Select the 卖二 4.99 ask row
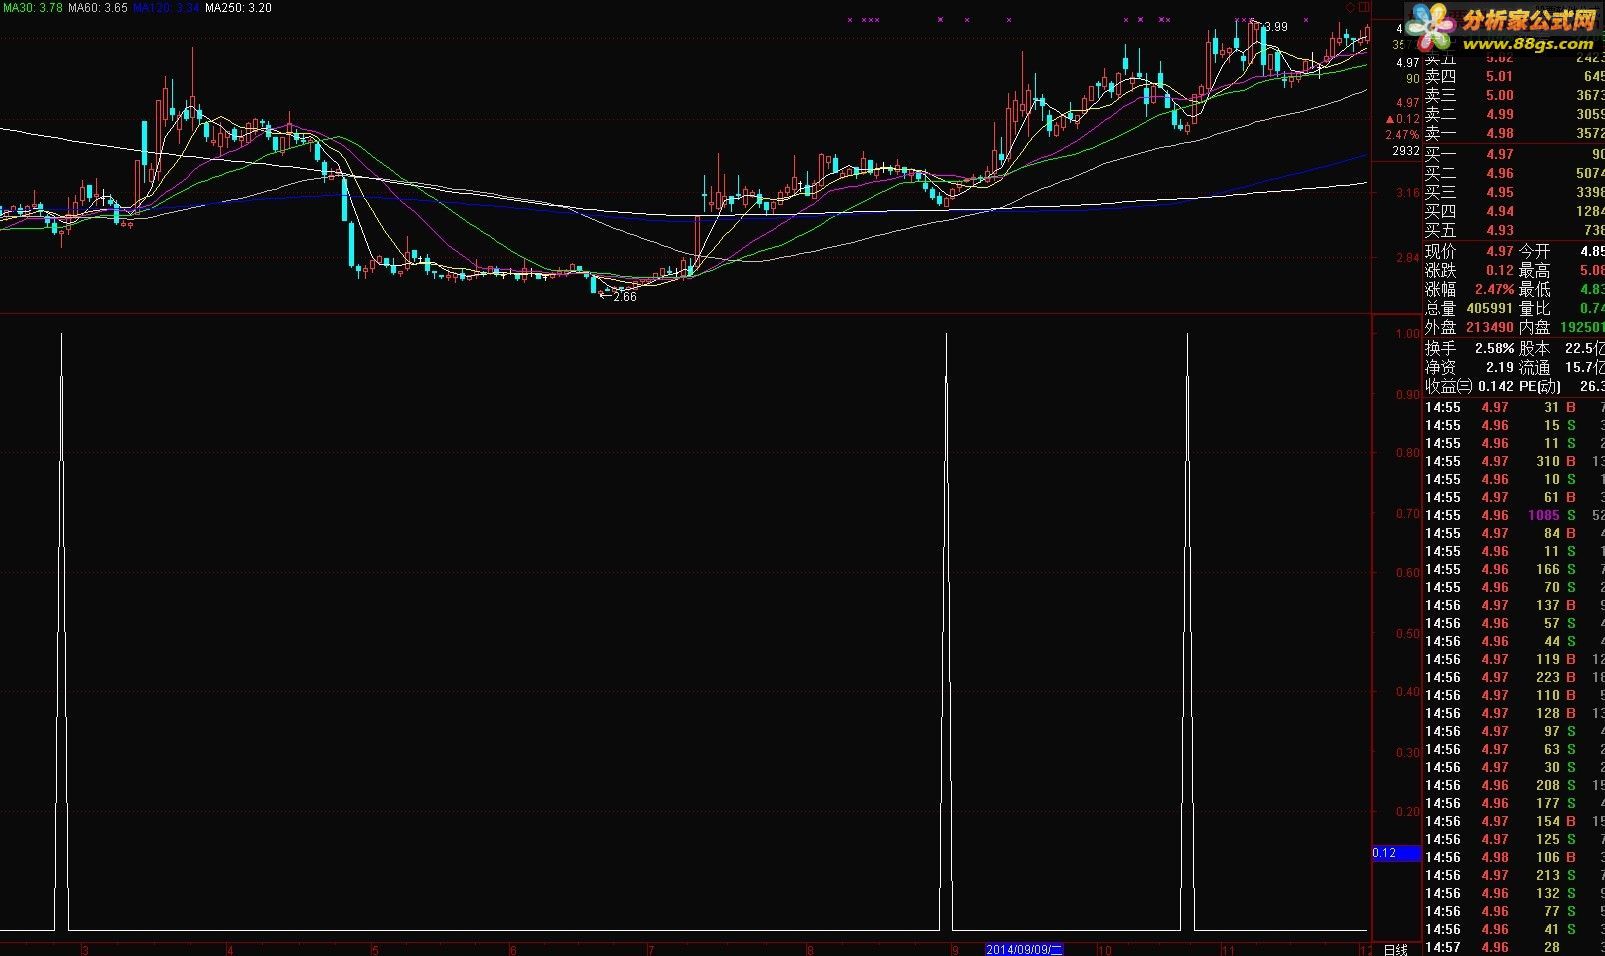Image resolution: width=1605 pixels, height=956 pixels. [1514, 114]
